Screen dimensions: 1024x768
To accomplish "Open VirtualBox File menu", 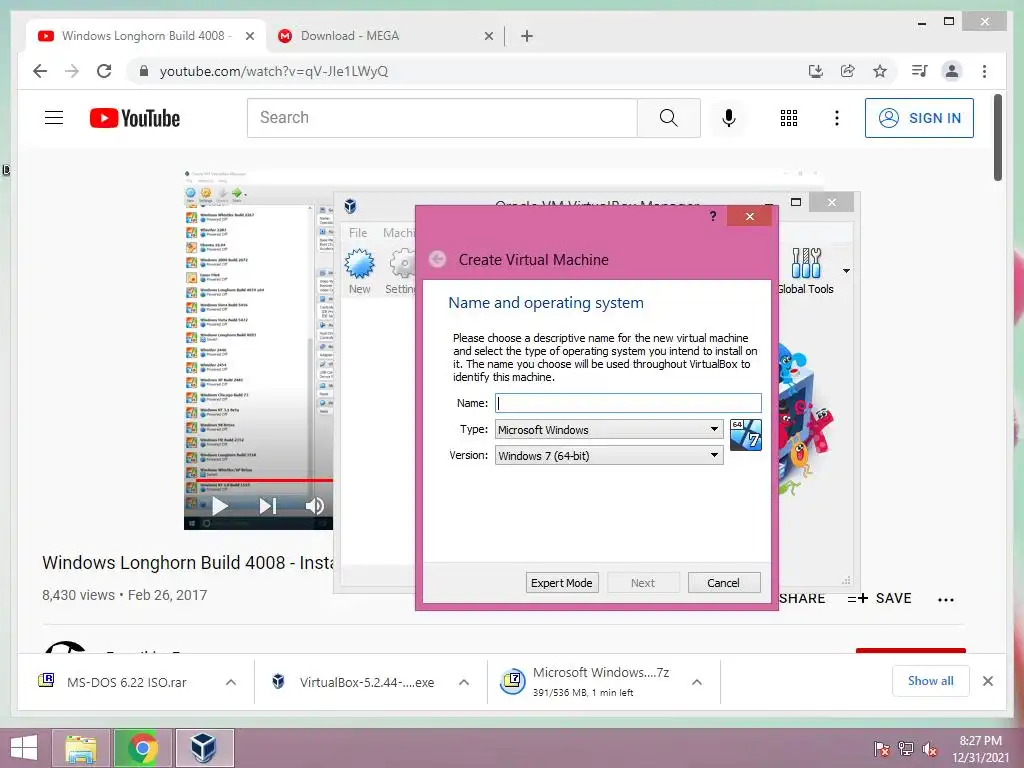I will pyautogui.click(x=358, y=232).
